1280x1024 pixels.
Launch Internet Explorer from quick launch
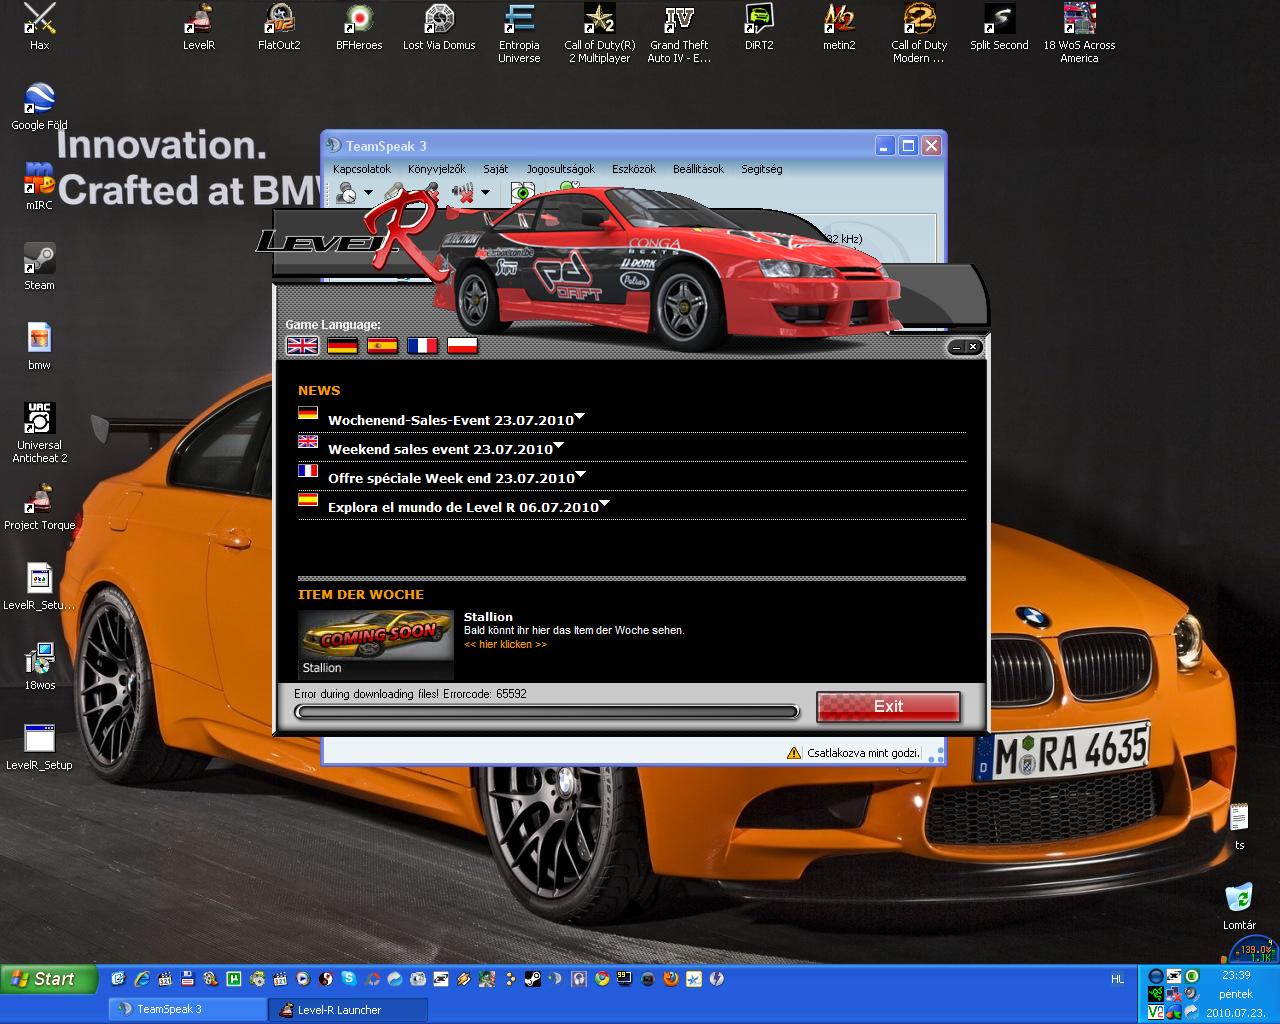pos(142,979)
